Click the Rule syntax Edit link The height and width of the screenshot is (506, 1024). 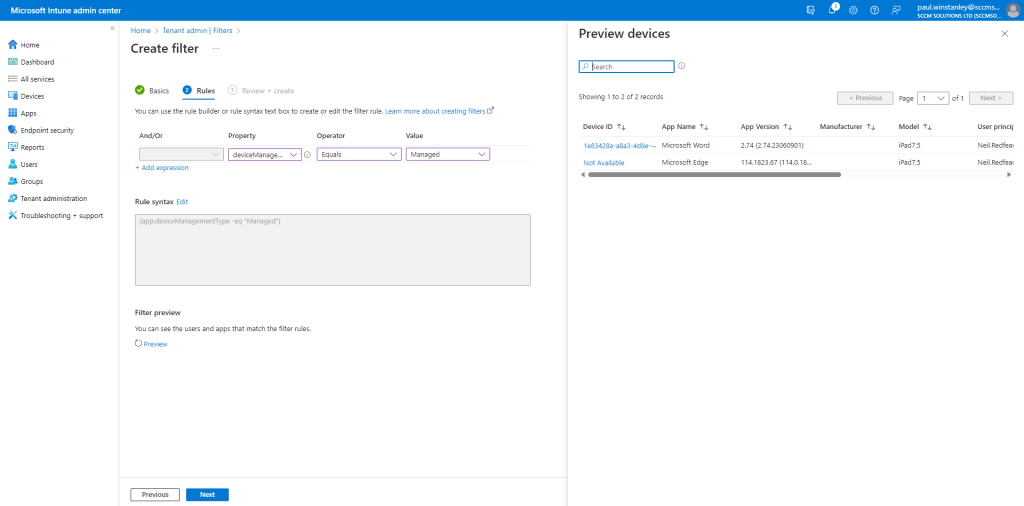pyautogui.click(x=182, y=202)
